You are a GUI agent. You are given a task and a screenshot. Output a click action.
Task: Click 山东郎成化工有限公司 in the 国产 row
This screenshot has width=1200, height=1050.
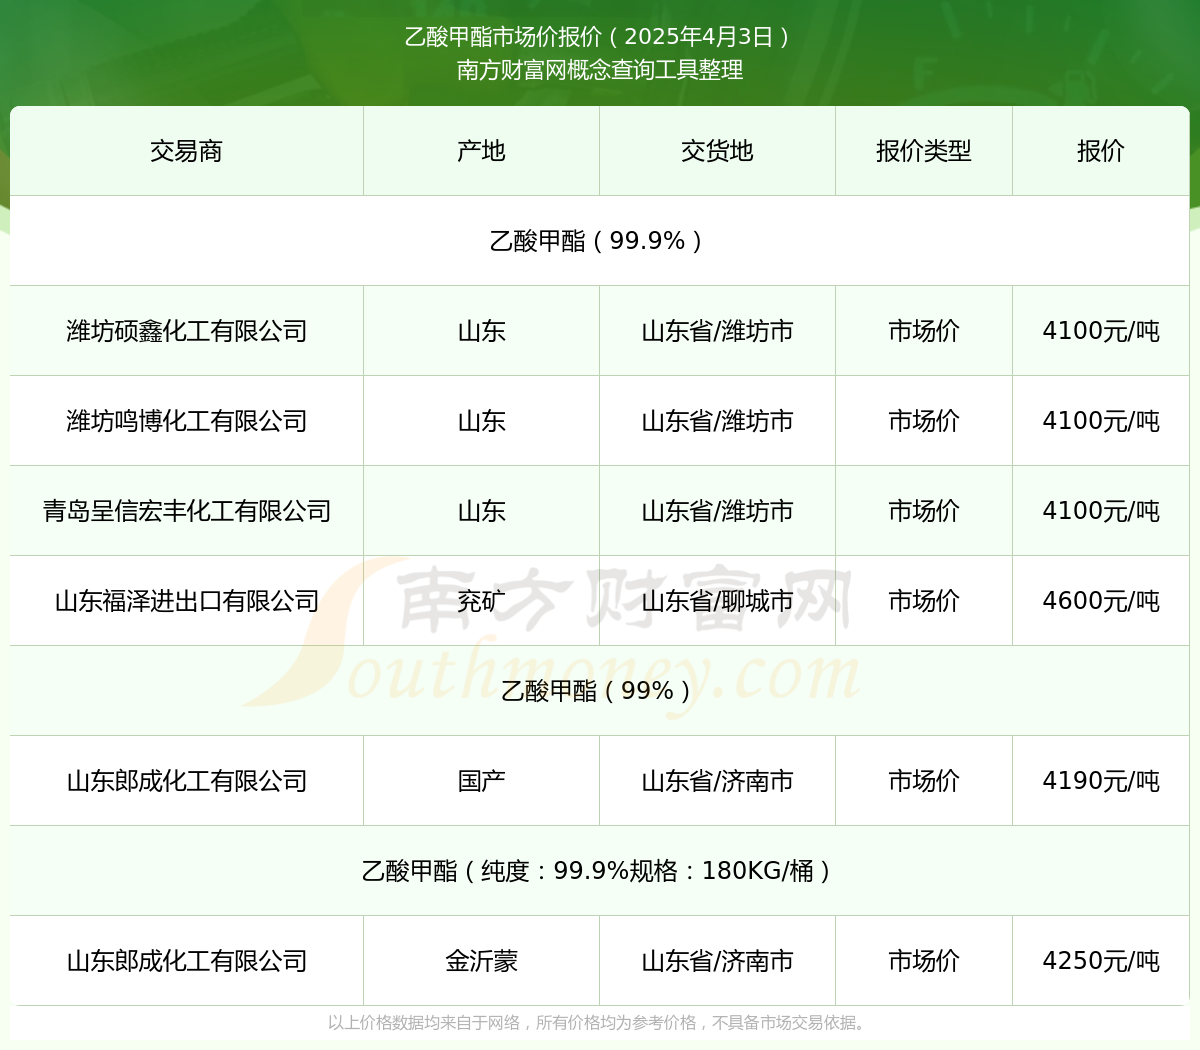(186, 781)
